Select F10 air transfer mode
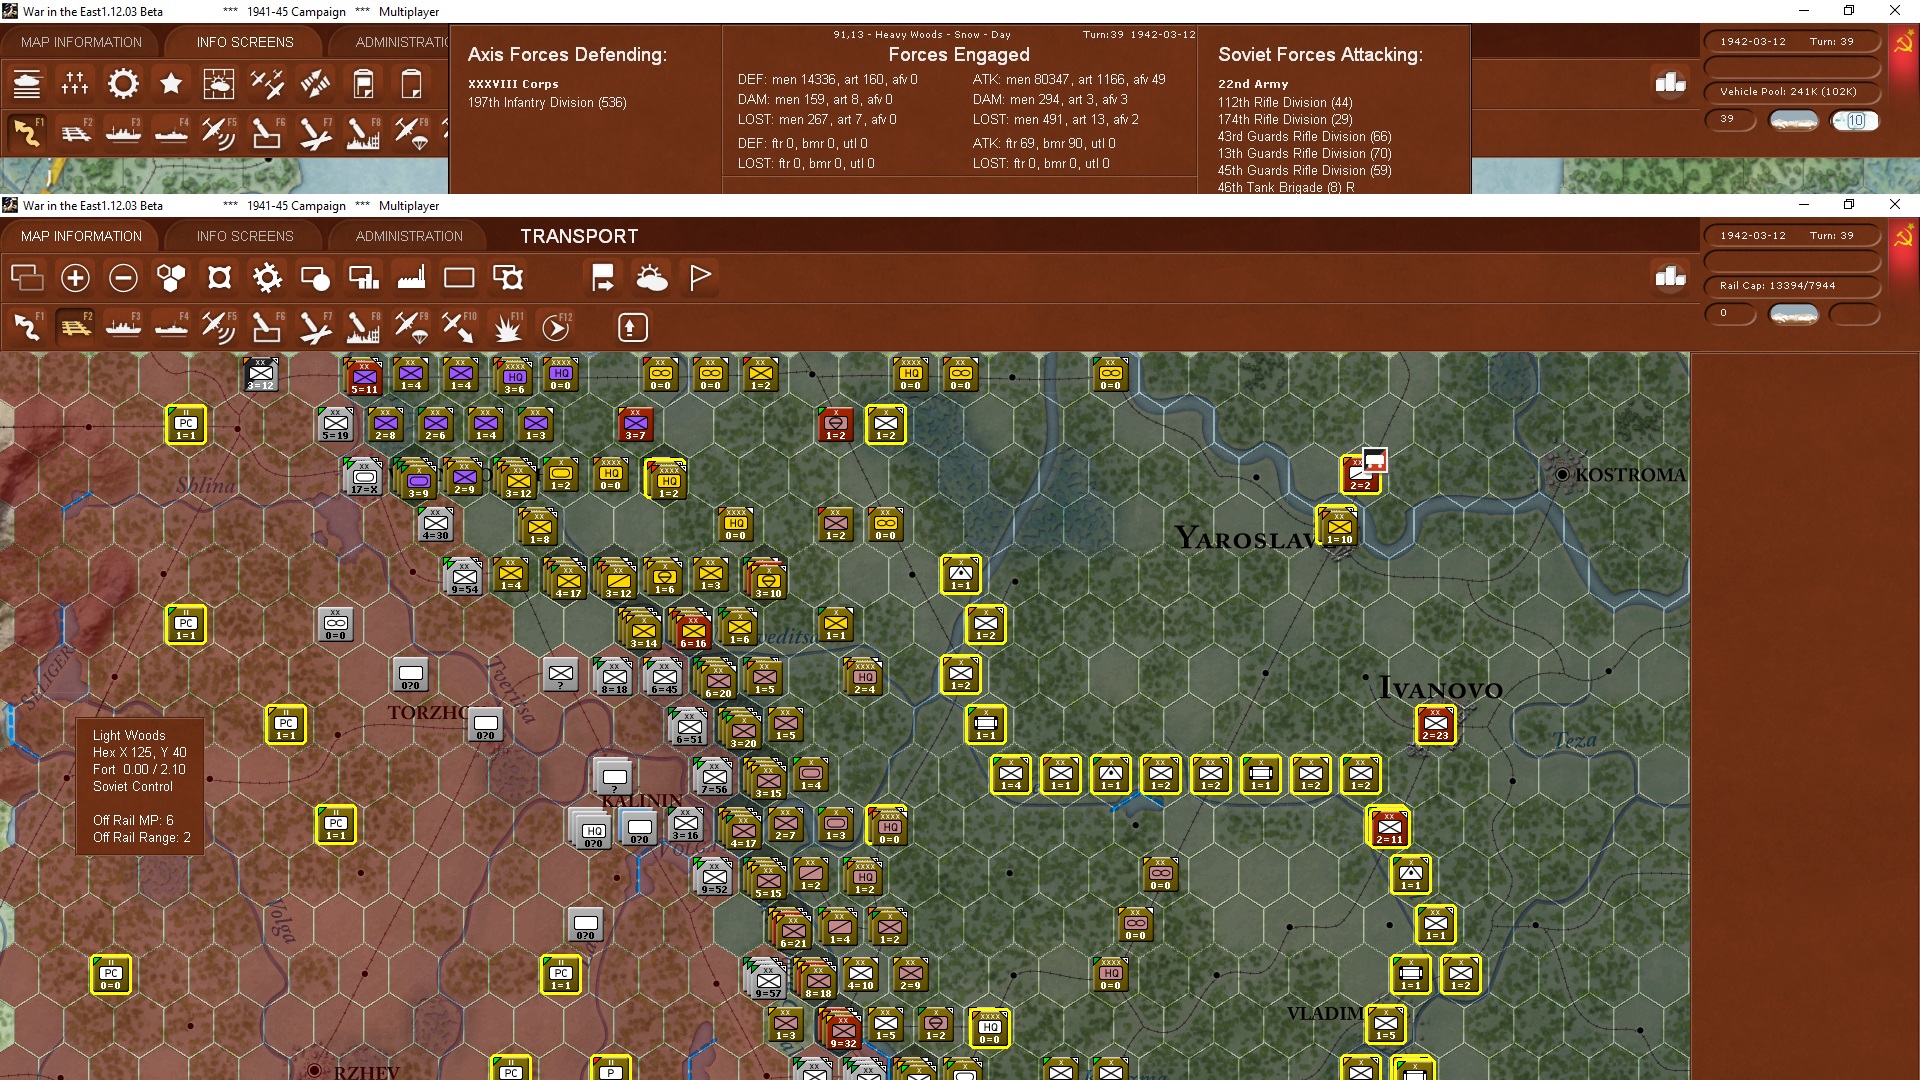The width and height of the screenshot is (1920, 1080). 459,327
